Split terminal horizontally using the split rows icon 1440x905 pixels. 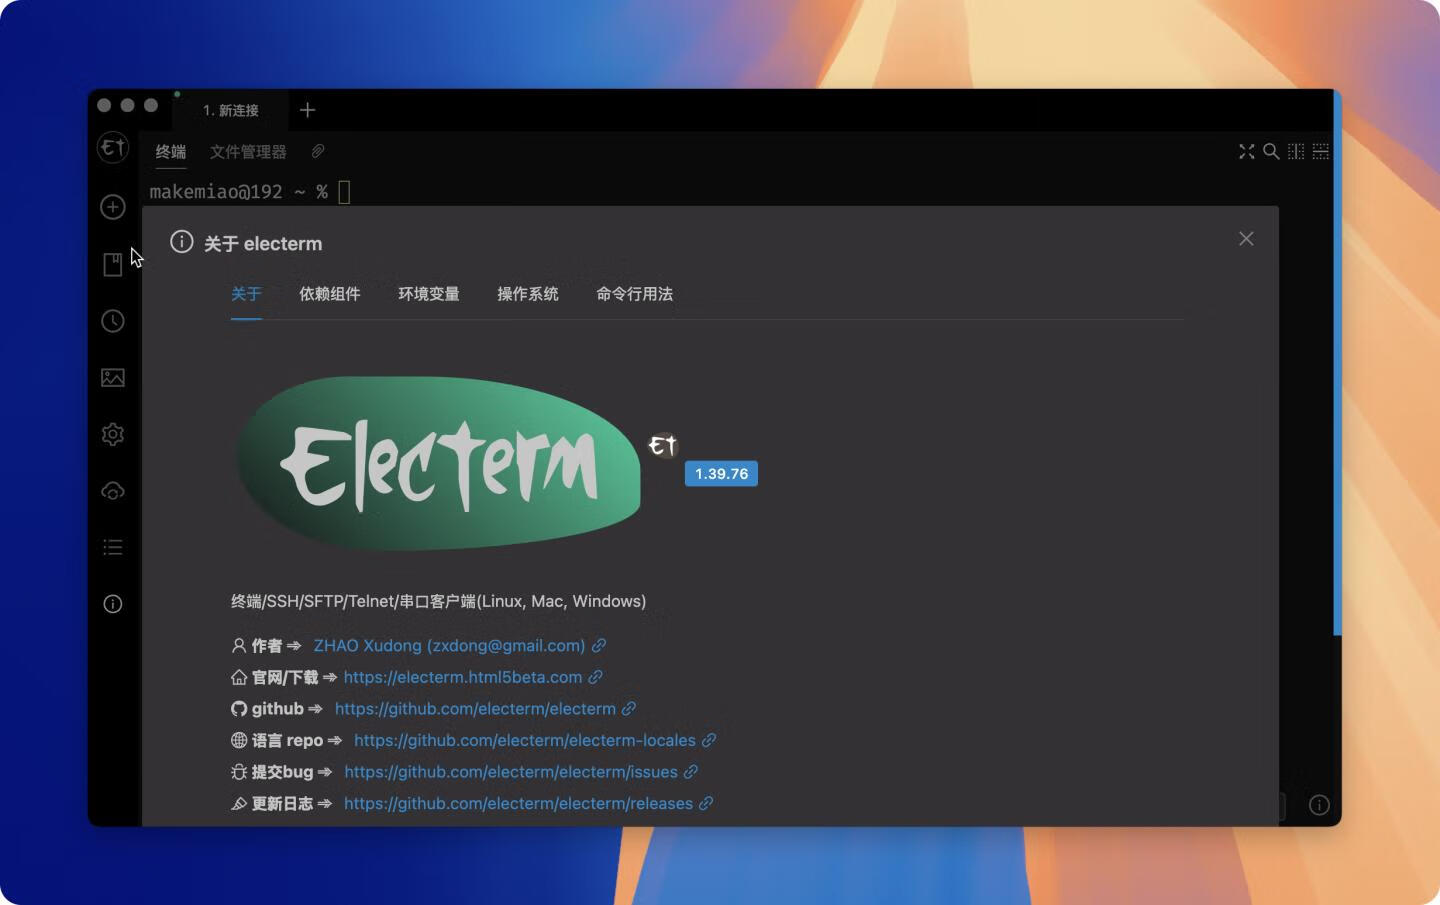1321,151
